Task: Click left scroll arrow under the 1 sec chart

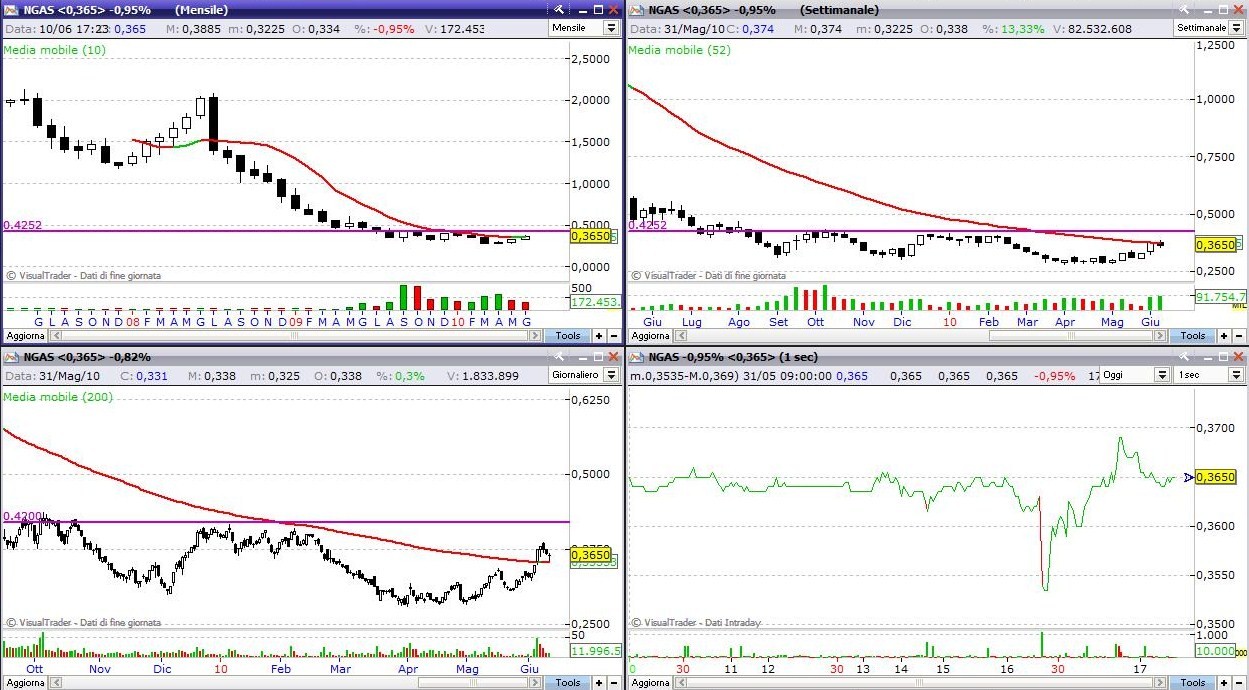Action: [x=681, y=682]
